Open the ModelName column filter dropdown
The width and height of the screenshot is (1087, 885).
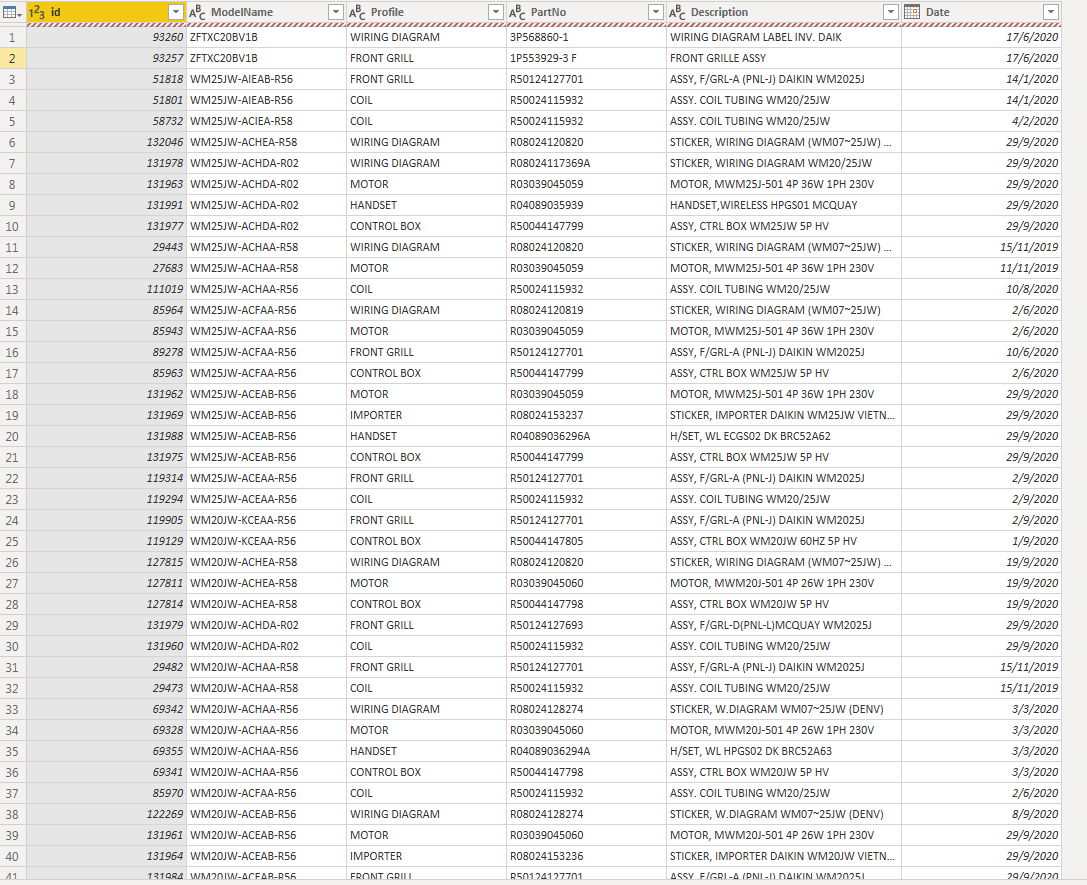(x=336, y=12)
